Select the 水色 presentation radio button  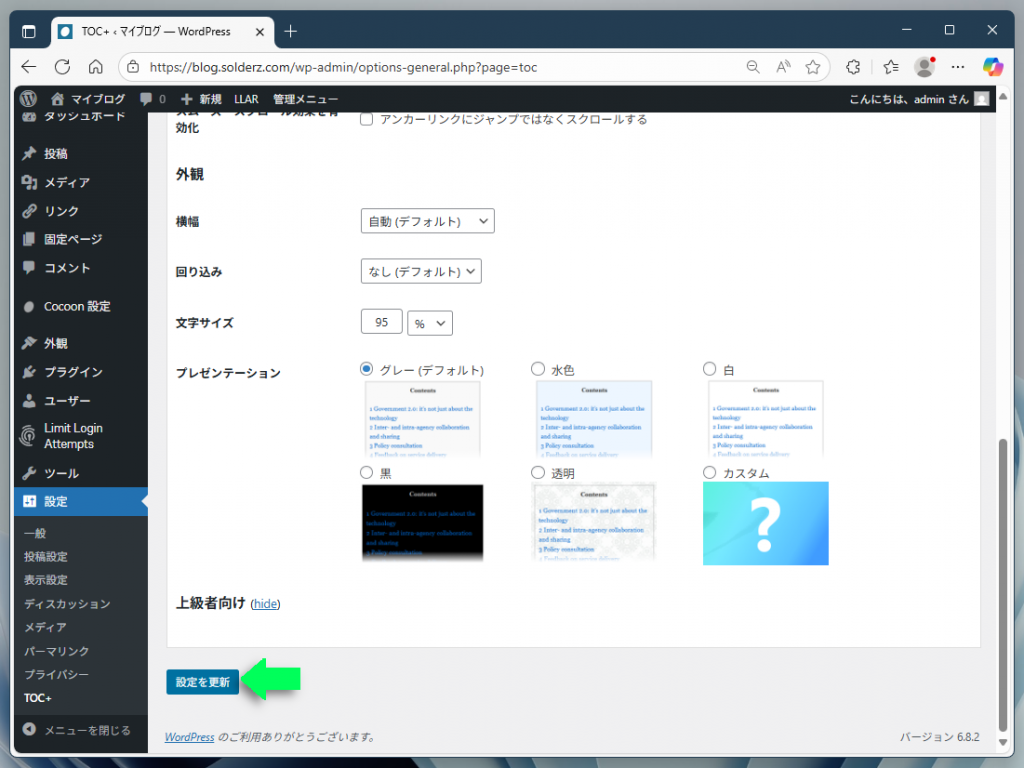point(538,369)
